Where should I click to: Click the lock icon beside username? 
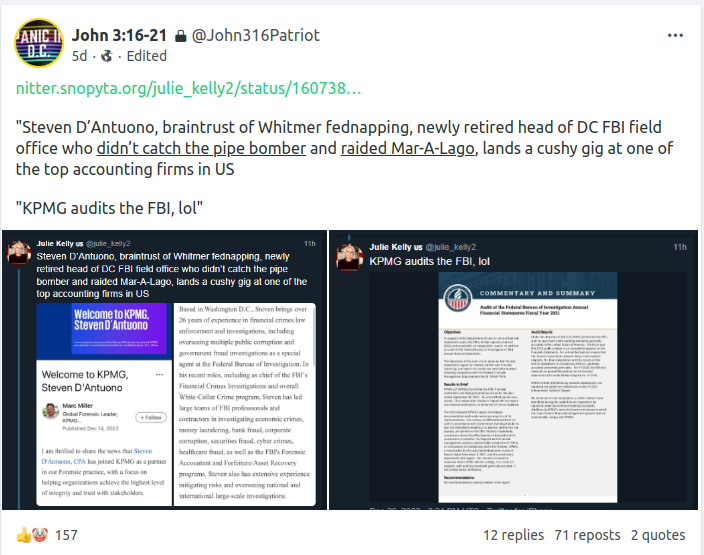click(x=180, y=36)
